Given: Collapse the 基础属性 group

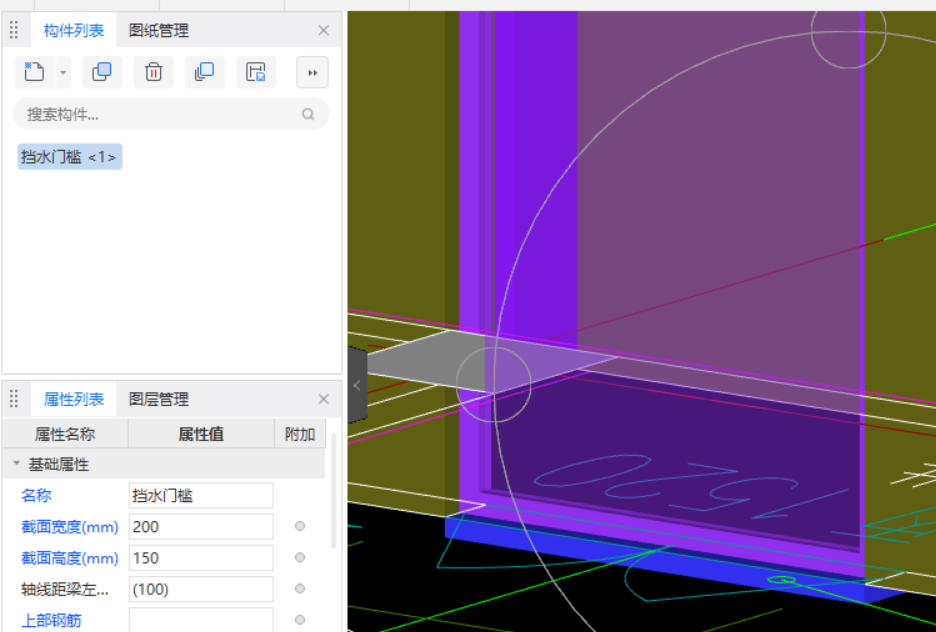Looking at the screenshot, I should click(17, 463).
